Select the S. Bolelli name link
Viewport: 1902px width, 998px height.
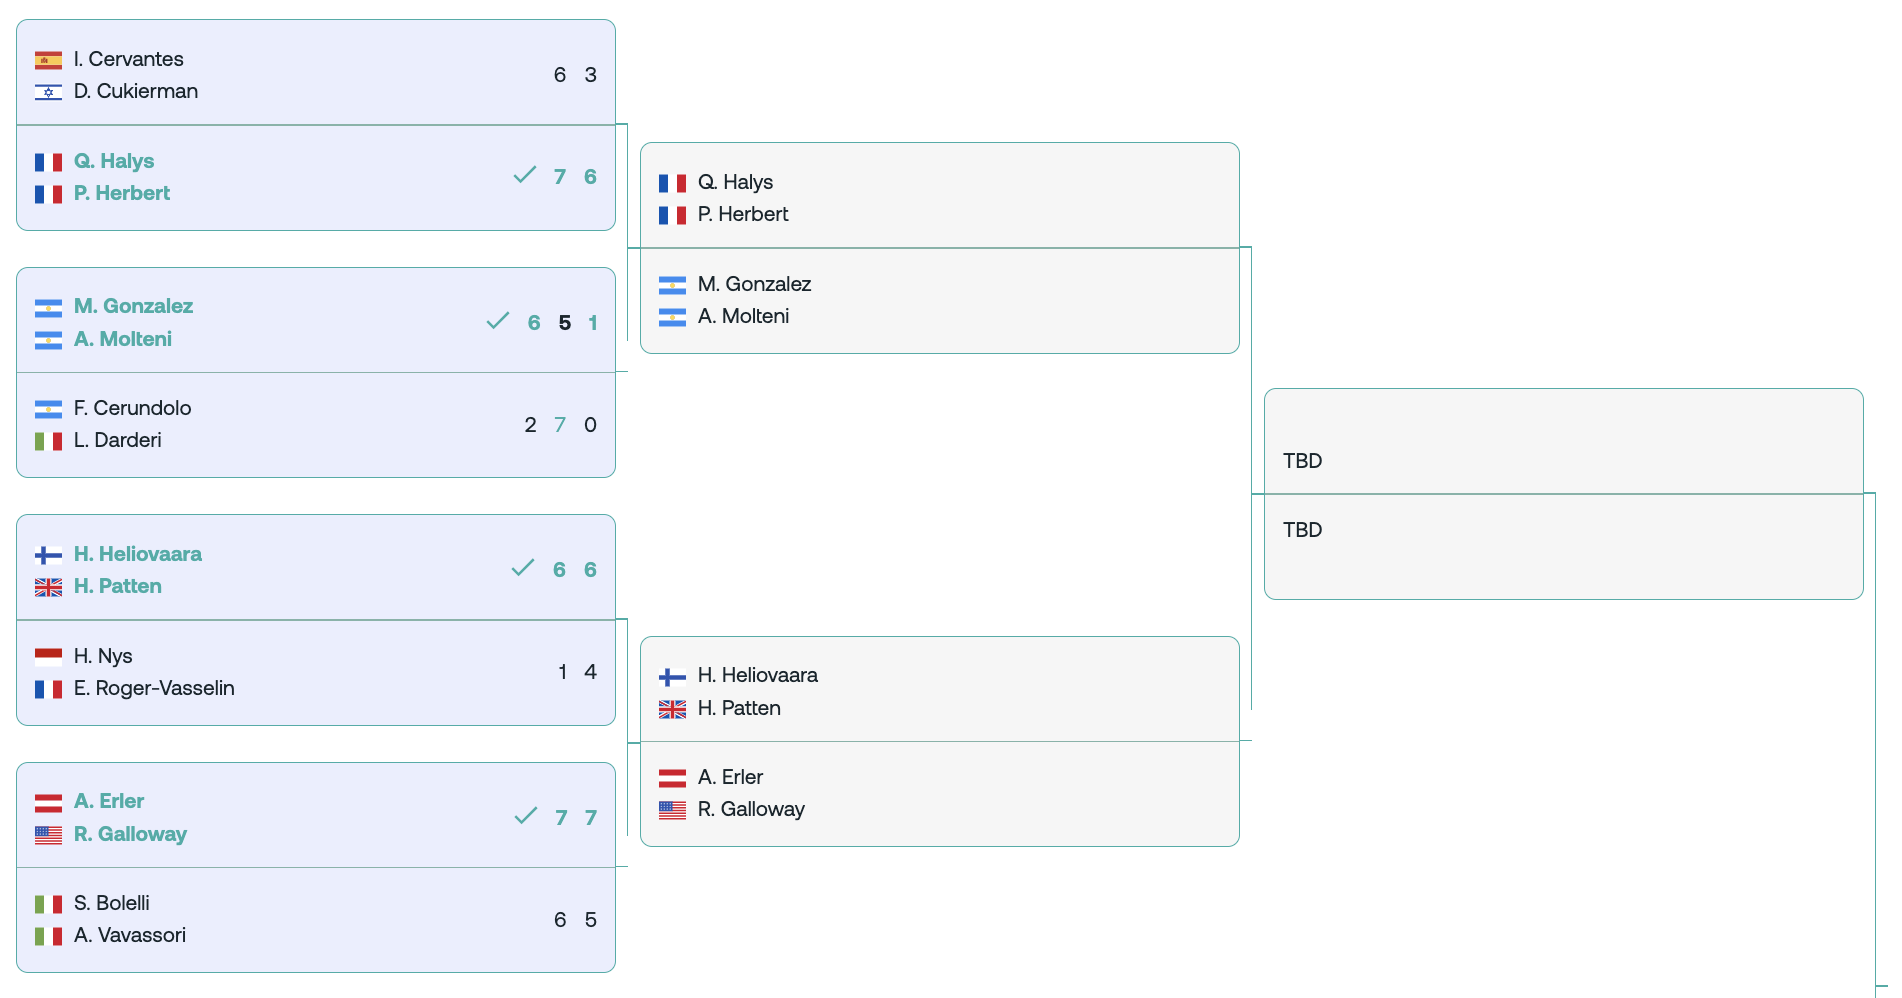111,903
